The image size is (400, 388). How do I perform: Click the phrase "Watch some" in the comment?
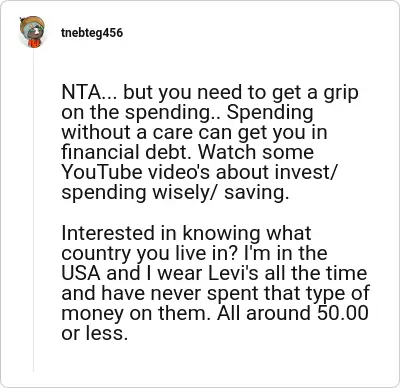point(256,152)
